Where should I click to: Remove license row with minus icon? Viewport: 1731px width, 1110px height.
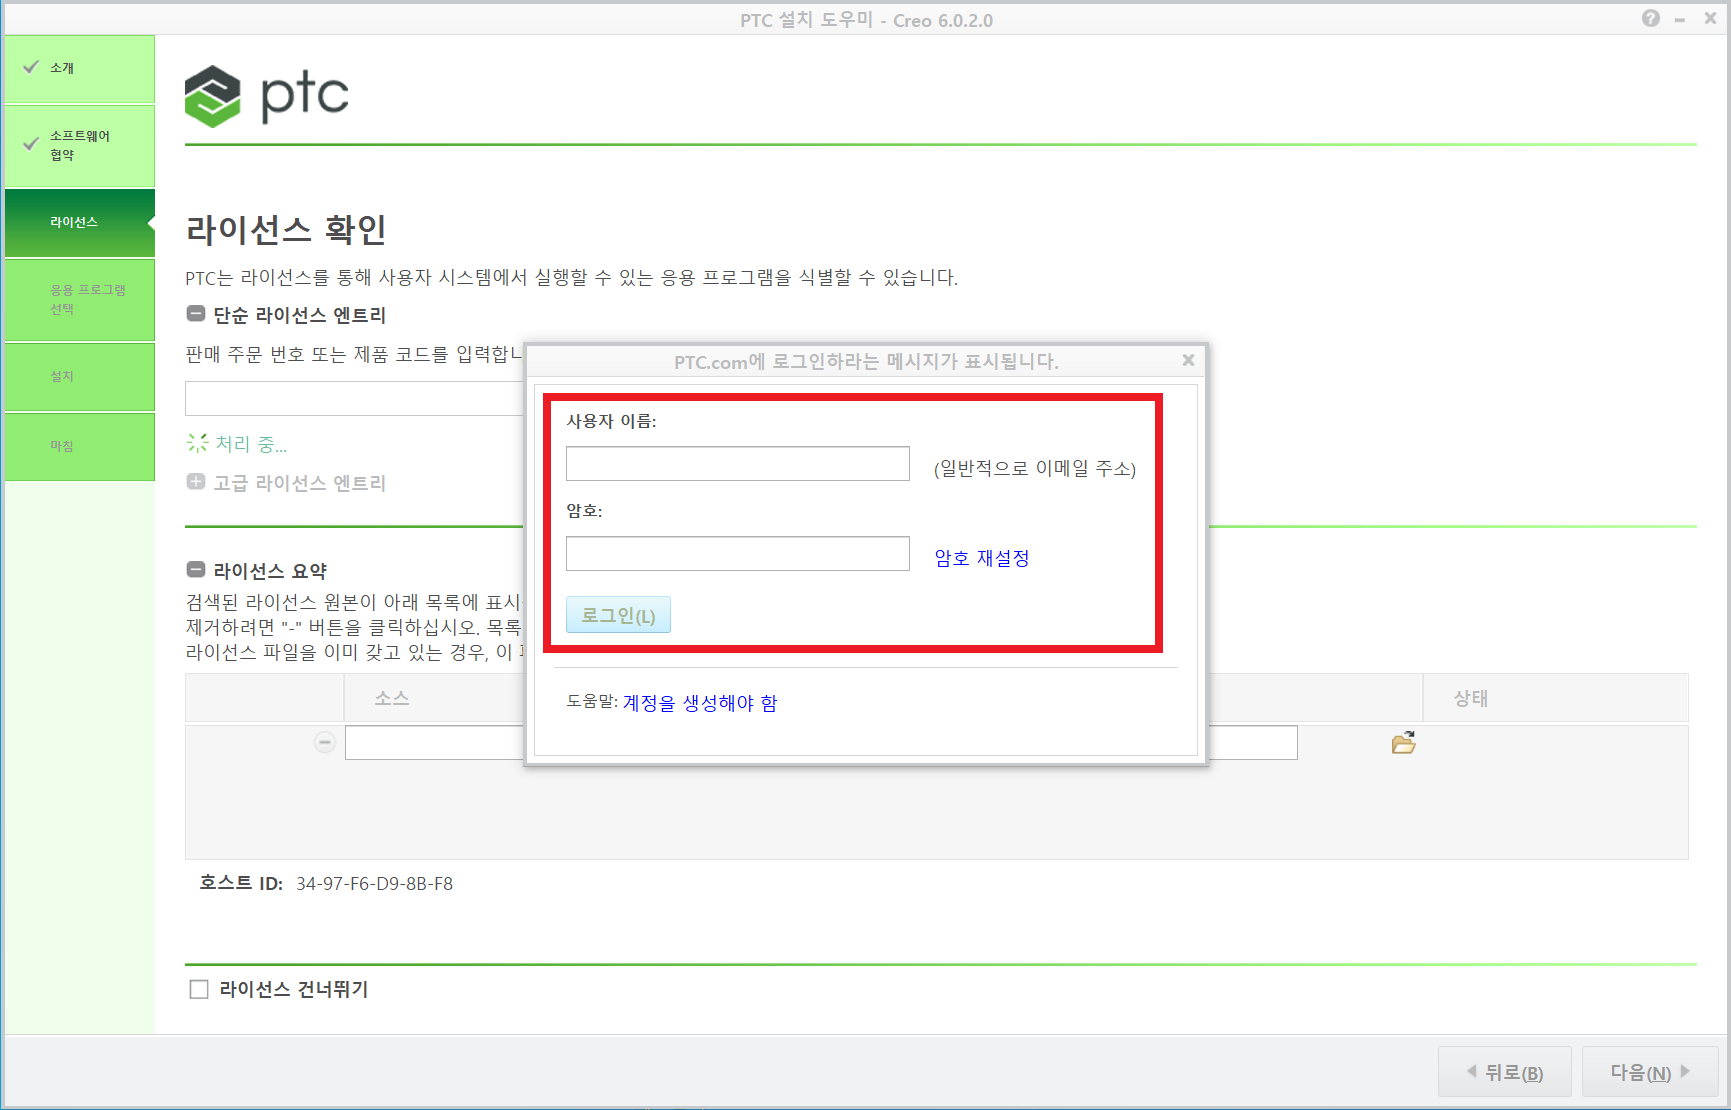324,742
